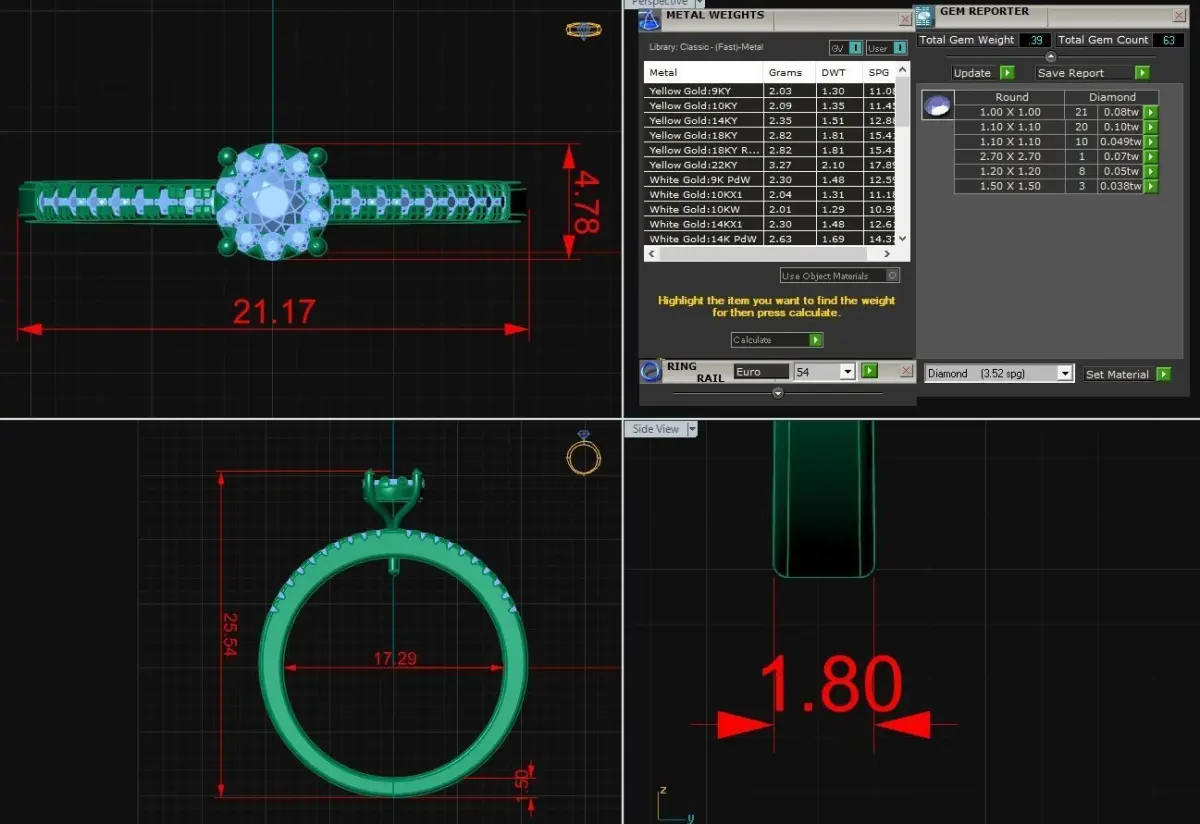Image resolution: width=1200 pixels, height=824 pixels.
Task: Select the Yellow Gold:14KY row
Action: pyautogui.click(x=770, y=120)
